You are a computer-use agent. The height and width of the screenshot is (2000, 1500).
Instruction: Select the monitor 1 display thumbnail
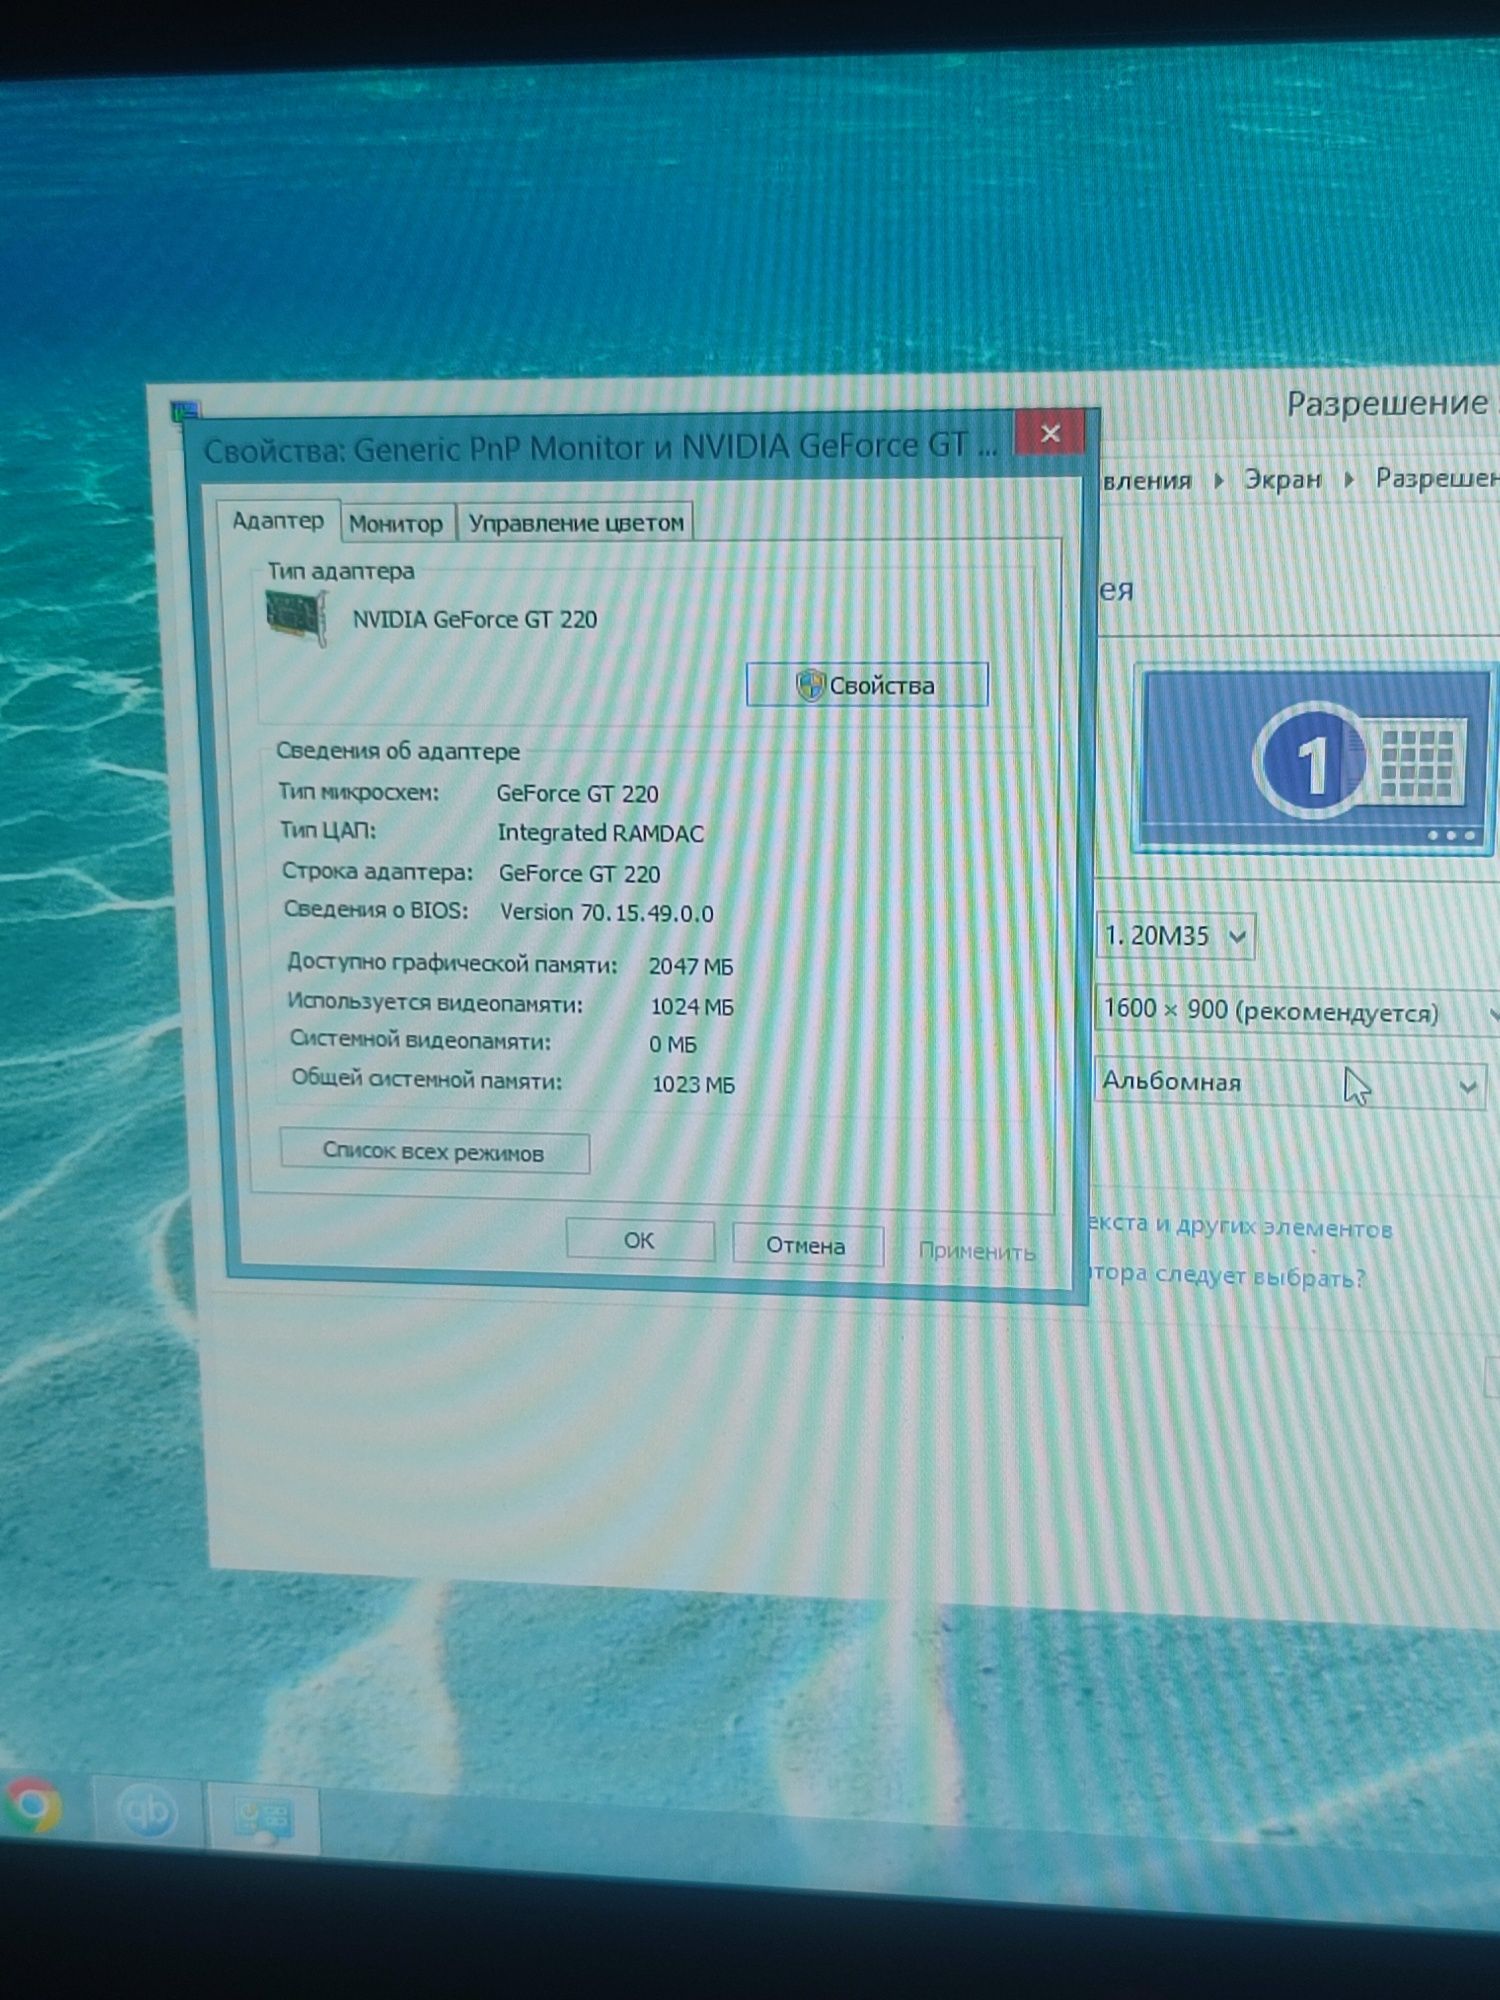(x=1315, y=758)
